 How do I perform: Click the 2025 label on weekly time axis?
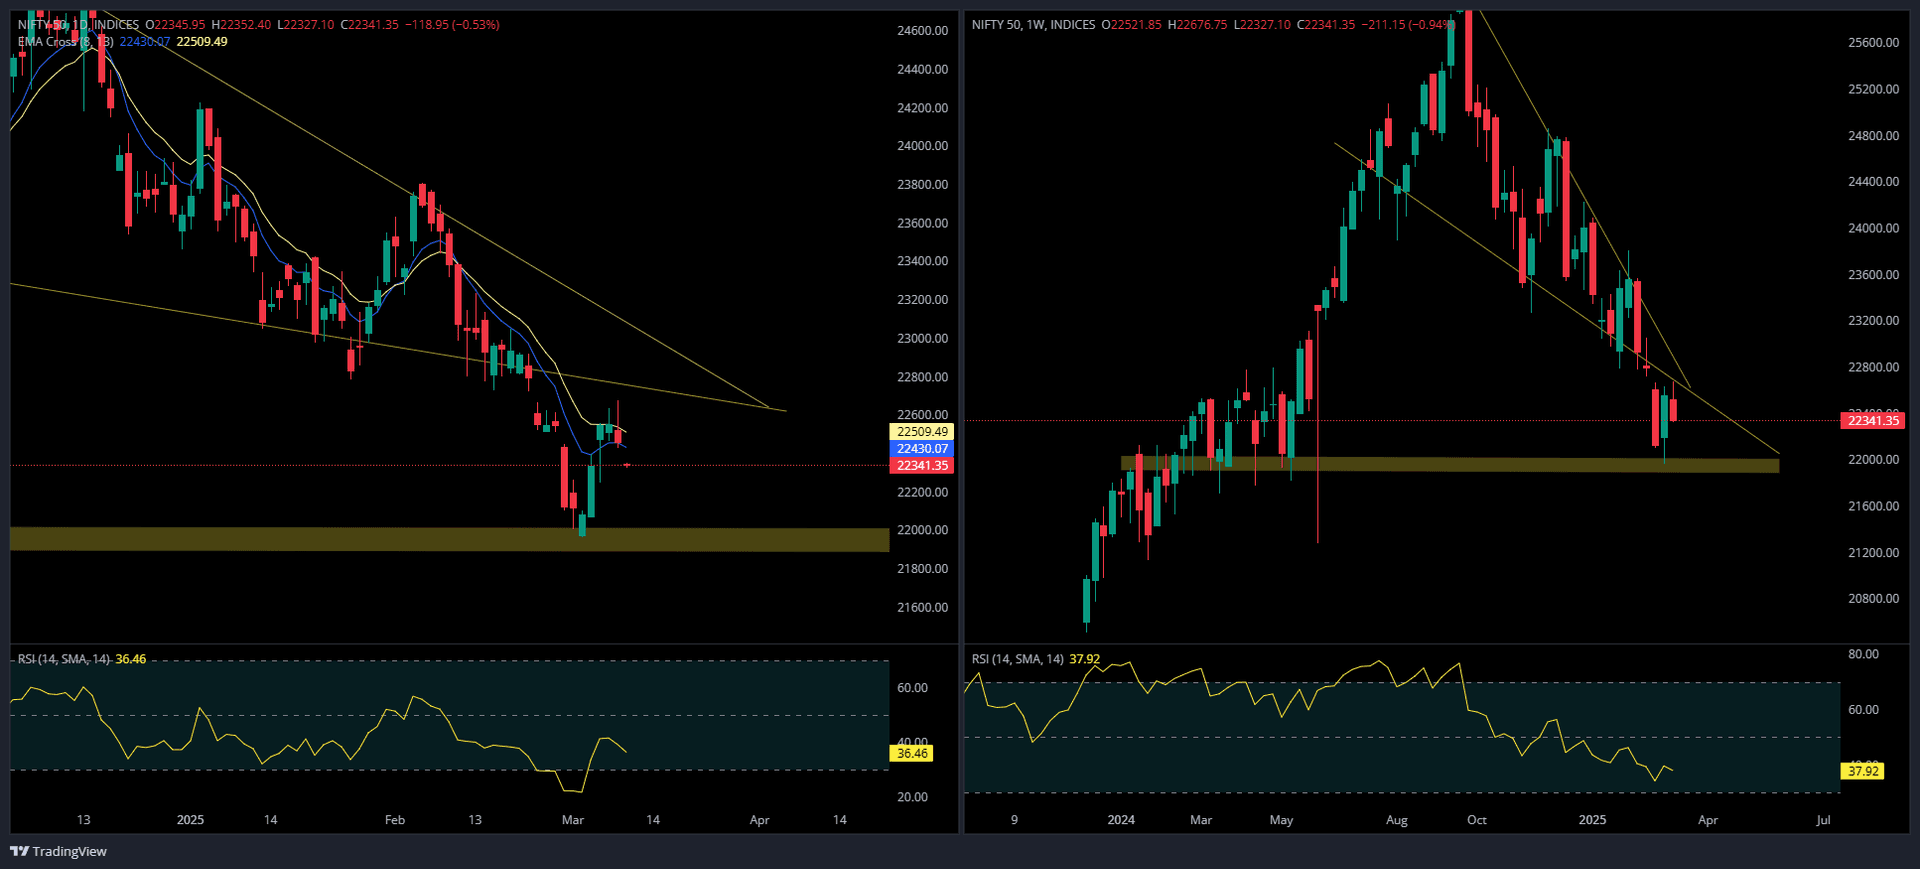coord(1592,820)
